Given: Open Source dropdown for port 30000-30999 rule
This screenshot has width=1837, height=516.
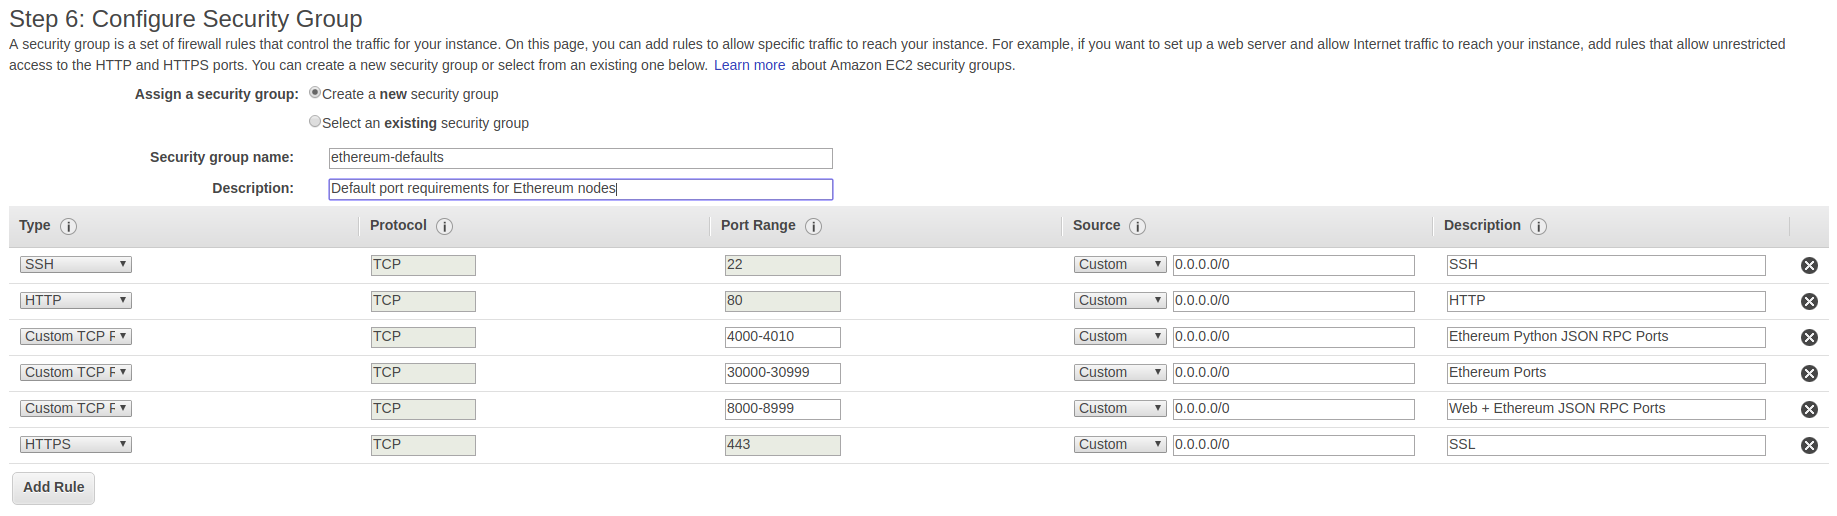Looking at the screenshot, I should click(1120, 372).
